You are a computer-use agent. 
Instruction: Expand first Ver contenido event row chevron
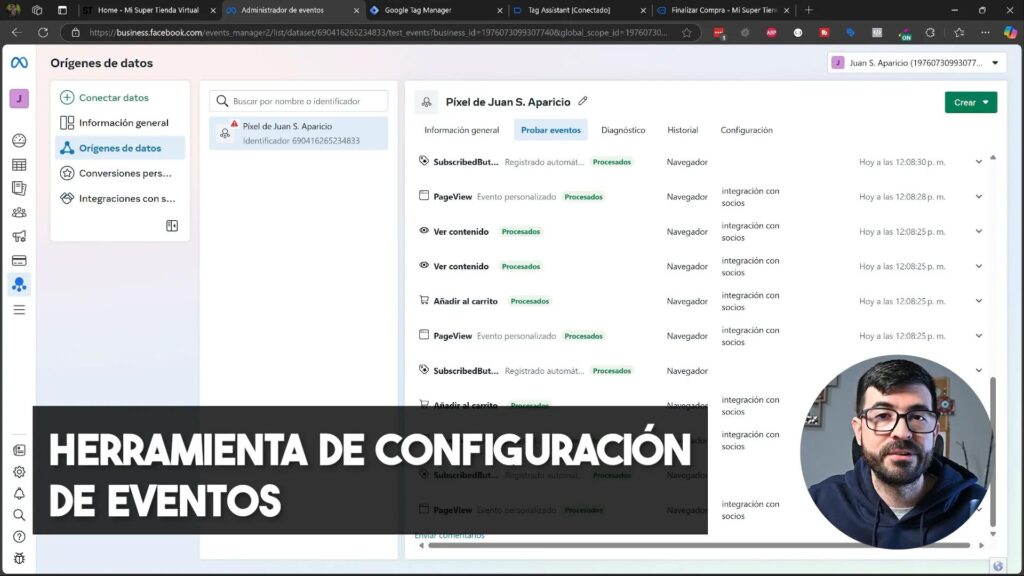(x=979, y=231)
